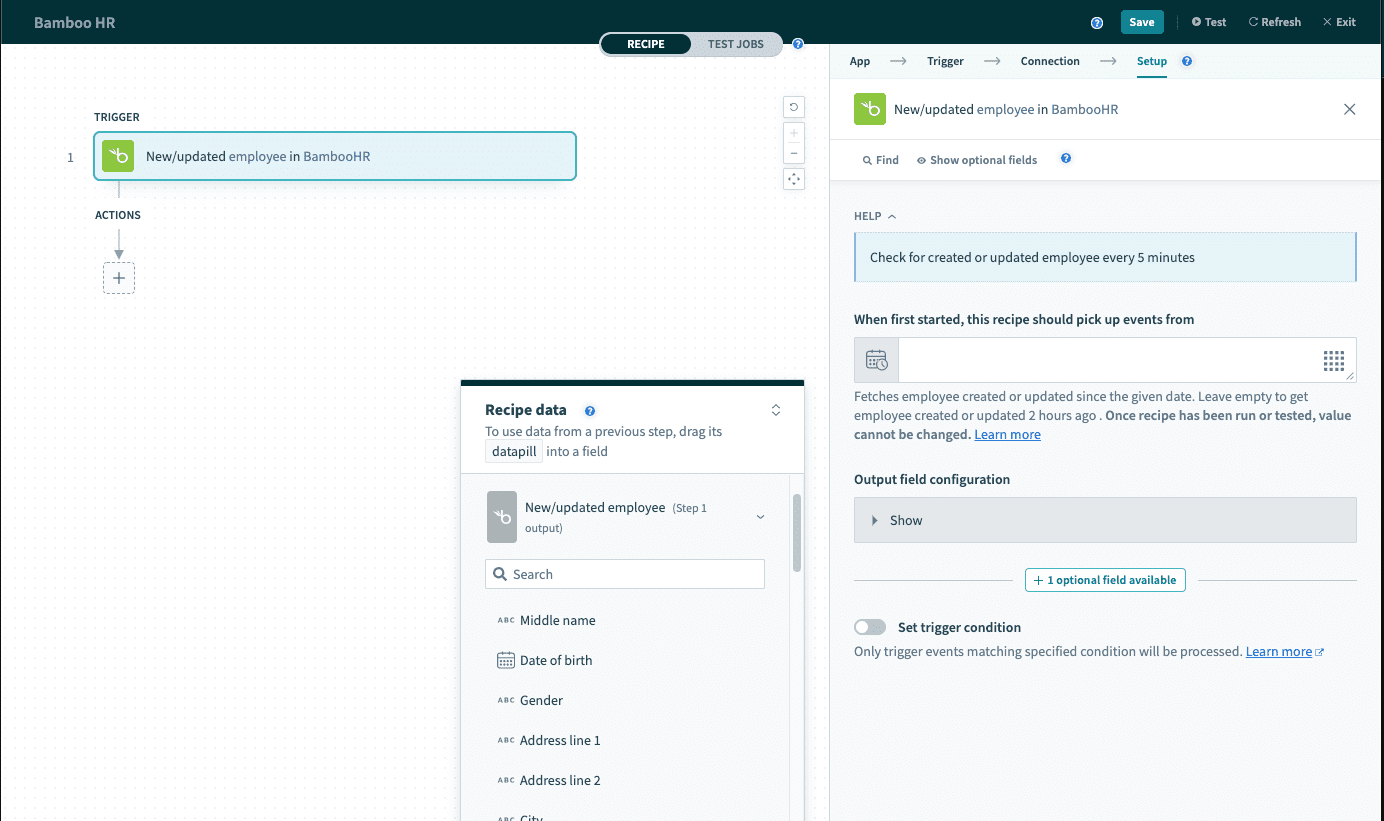Viewport: 1384px width, 821px height.
Task: Click the fit-to-view canvas icon
Action: (x=794, y=179)
